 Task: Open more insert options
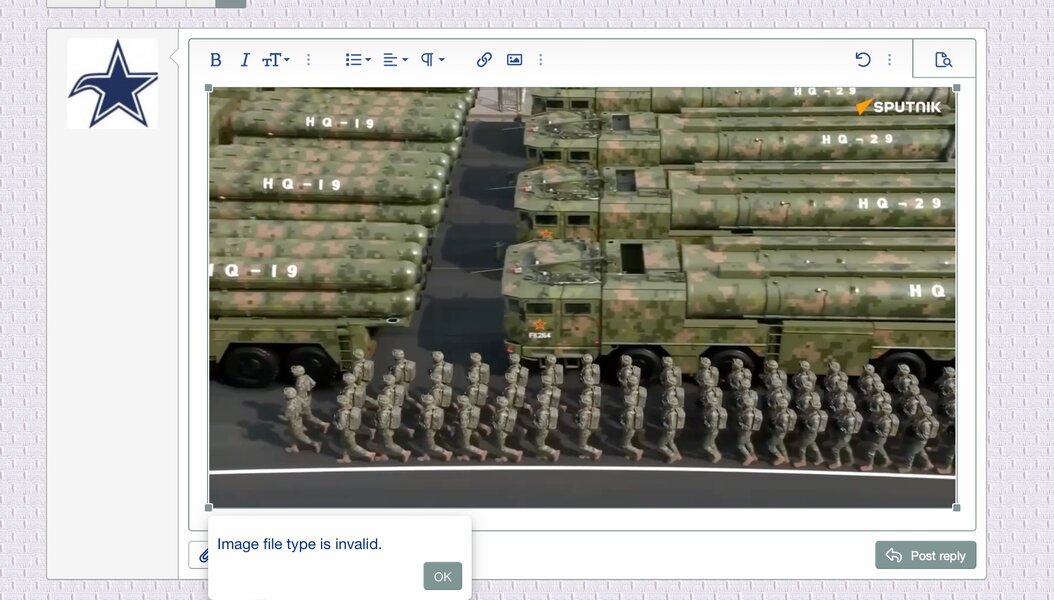(540, 60)
